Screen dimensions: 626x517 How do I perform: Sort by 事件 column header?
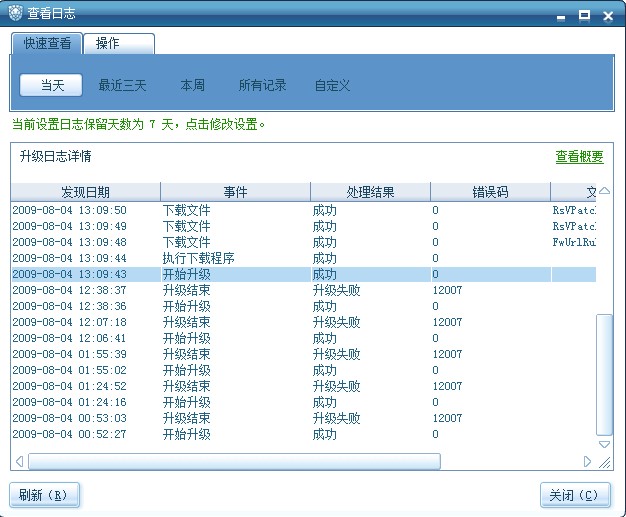pos(236,192)
